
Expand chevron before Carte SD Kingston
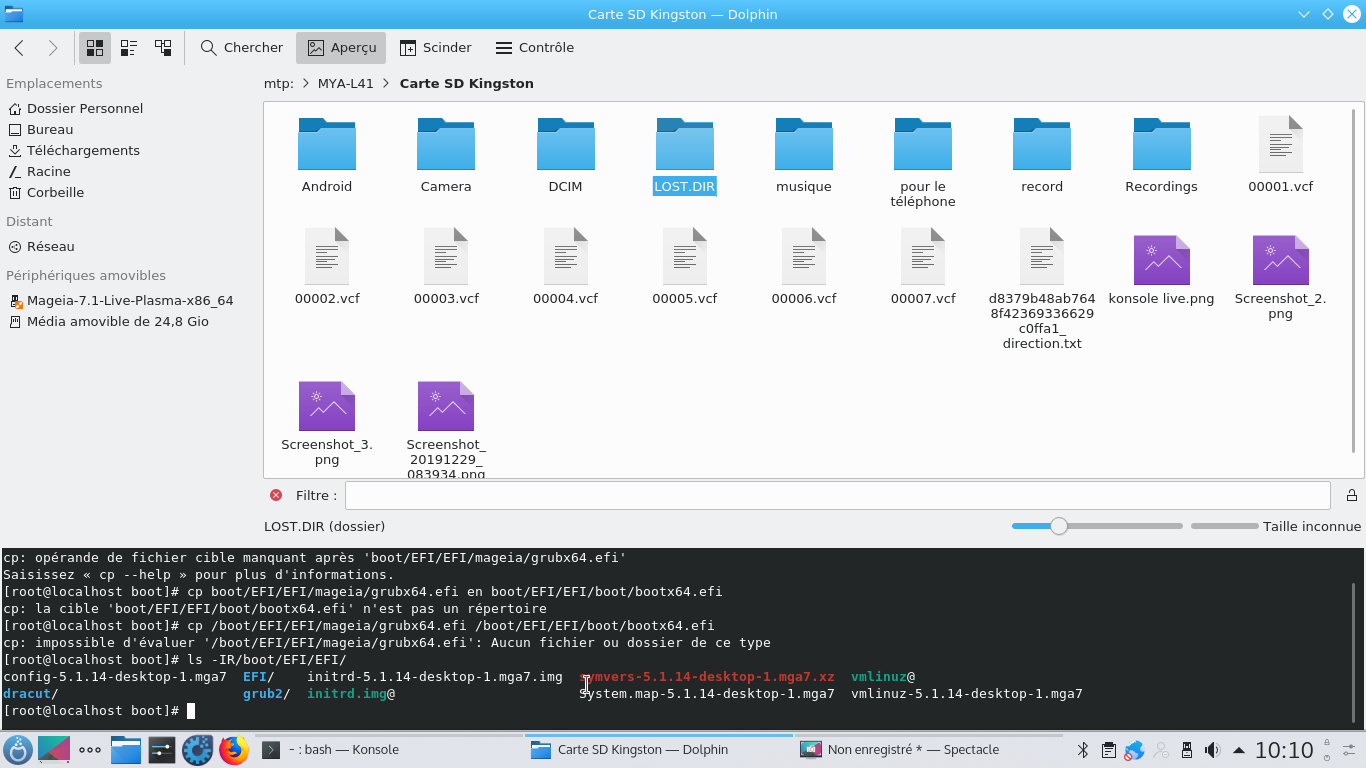coord(386,83)
